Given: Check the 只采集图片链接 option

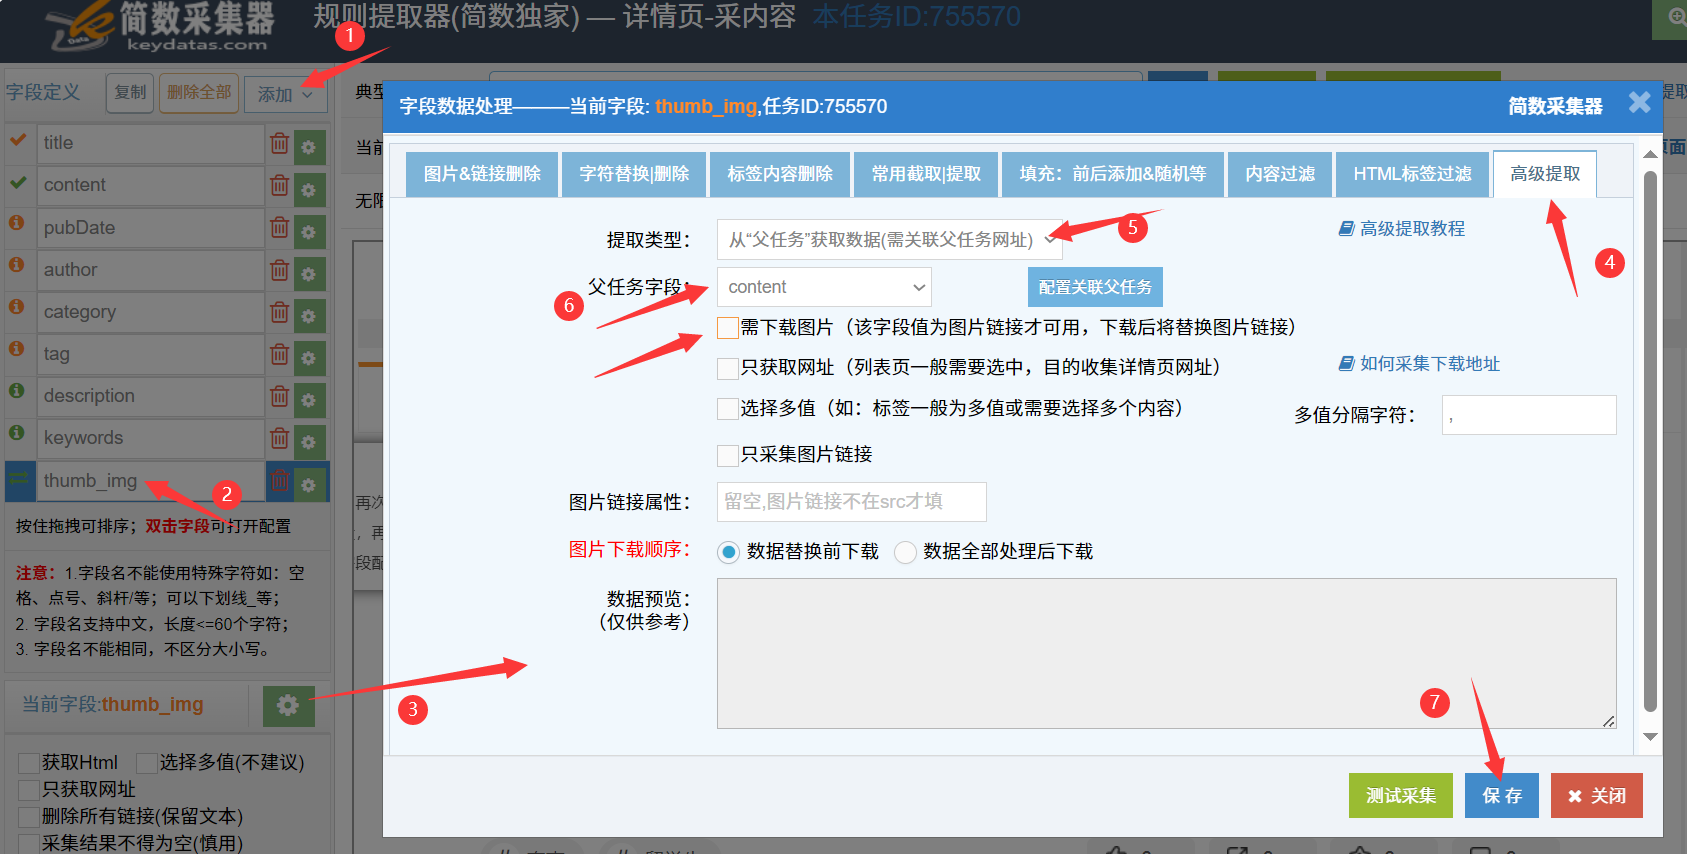Looking at the screenshot, I should point(728,455).
